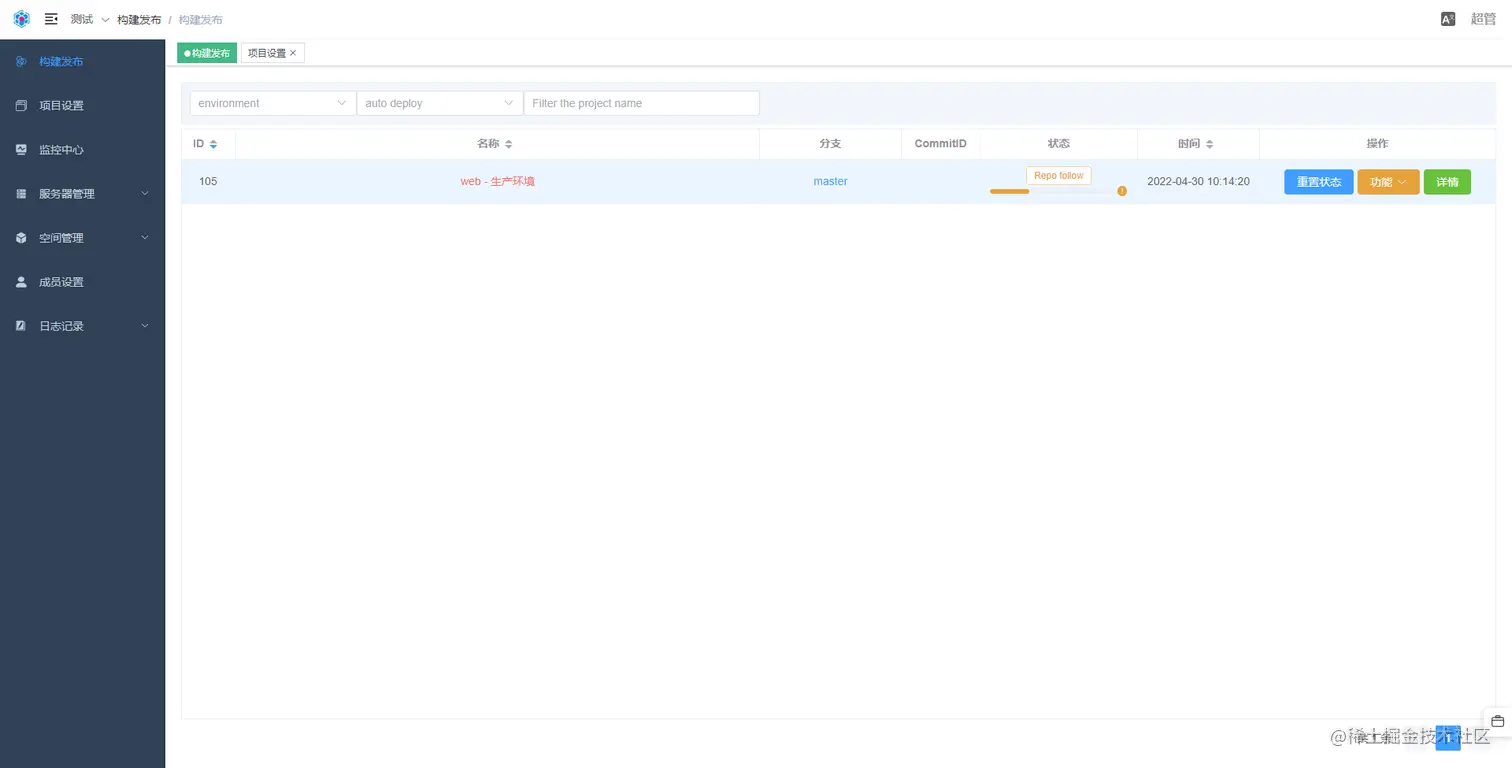
Task: Select the 服务器管理 server icon
Action: point(20,193)
